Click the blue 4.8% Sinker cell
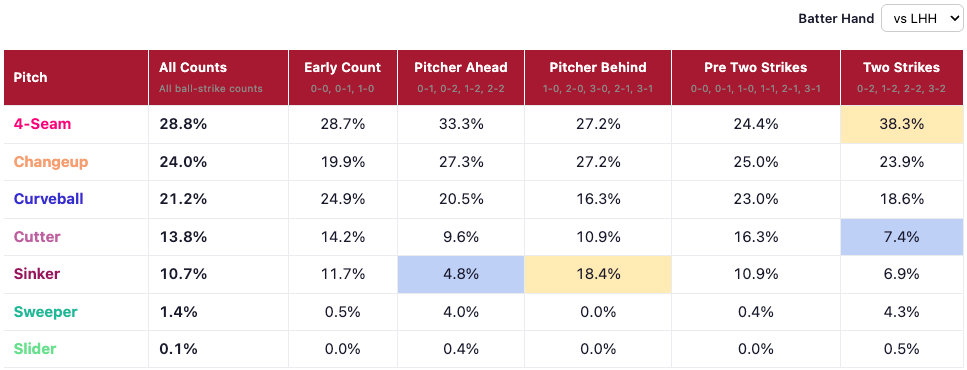The image size is (967, 370). click(x=461, y=274)
